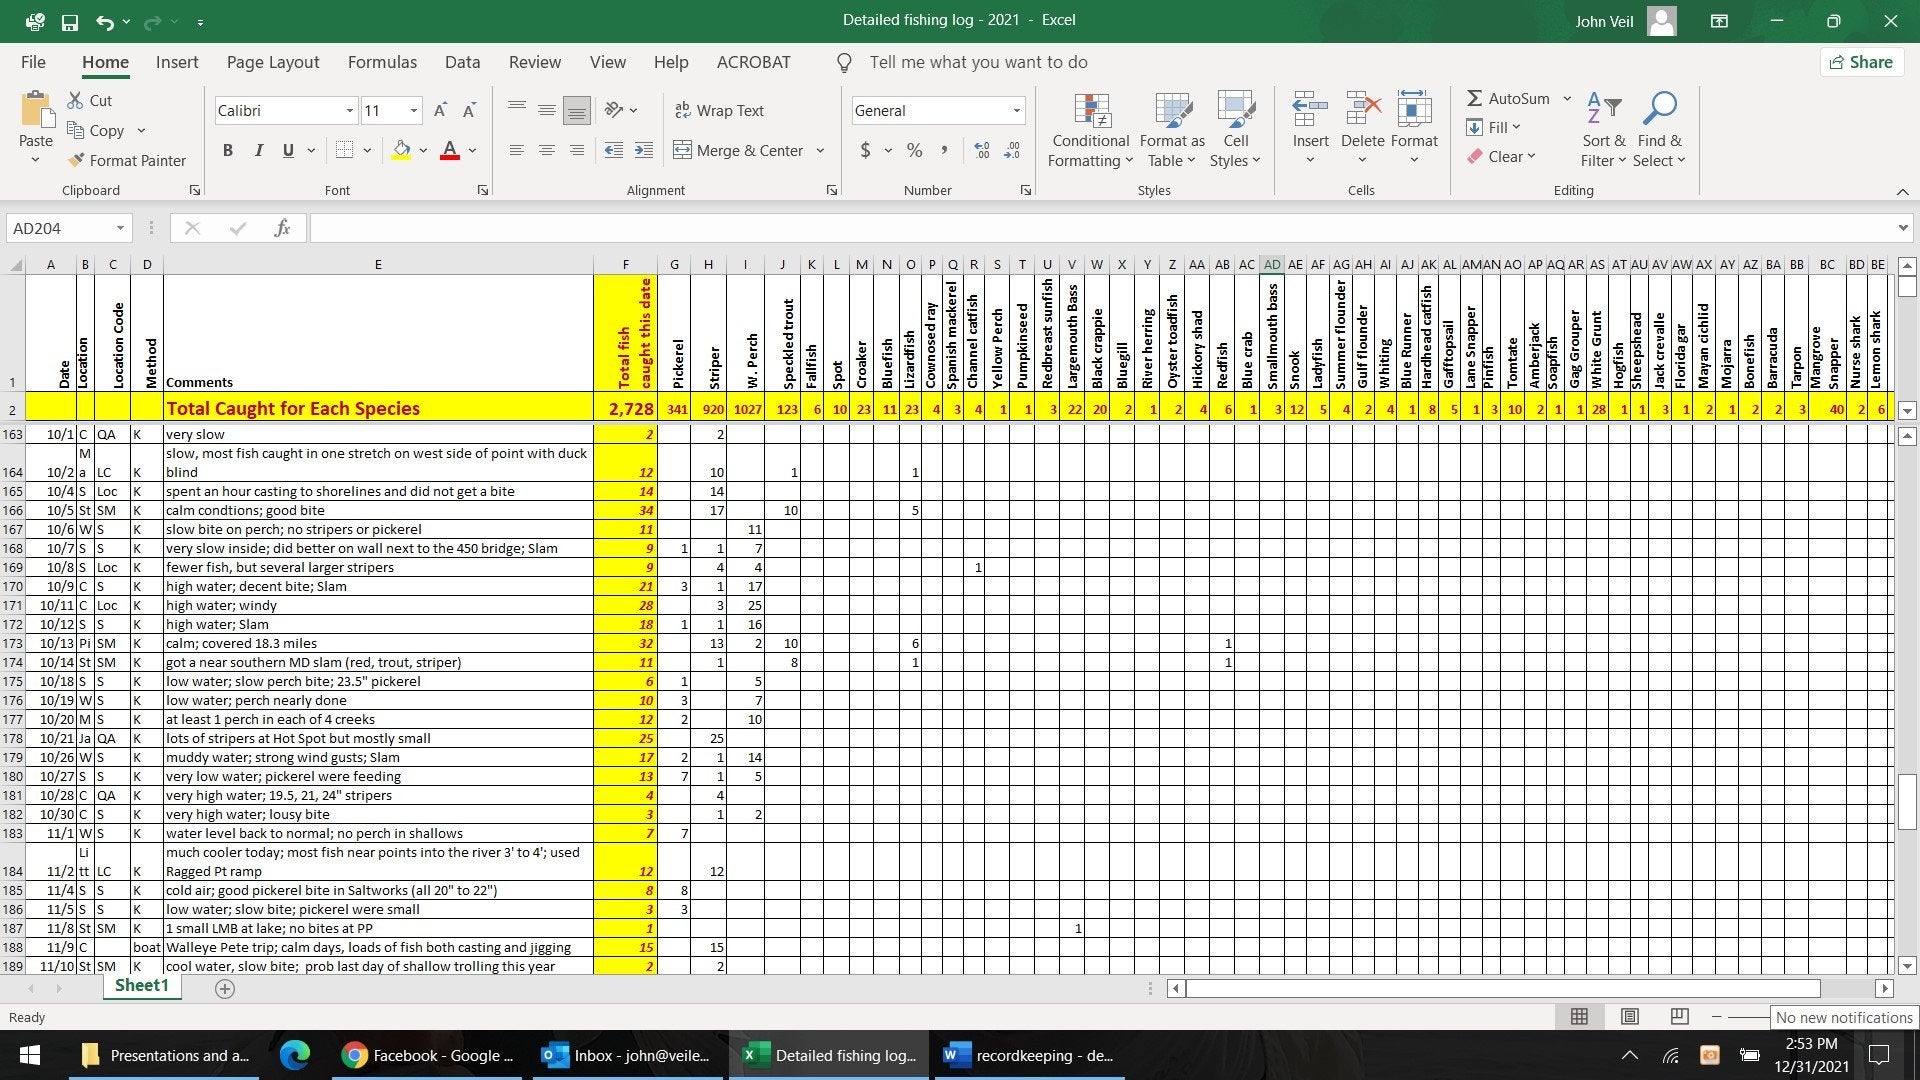Open the font name Calibri dropdown
This screenshot has height=1080, width=1920.
350,110
